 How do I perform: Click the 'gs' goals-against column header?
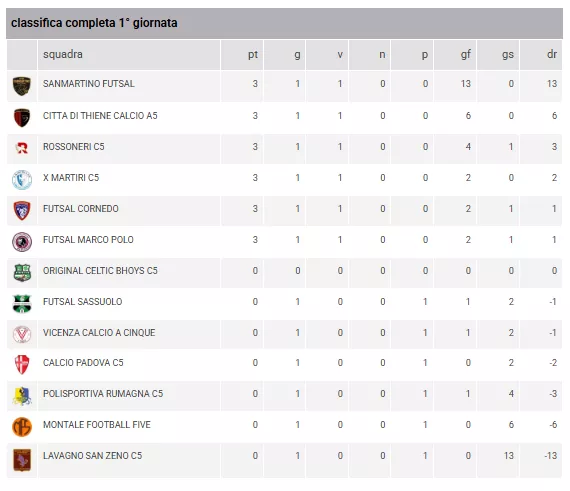508,55
